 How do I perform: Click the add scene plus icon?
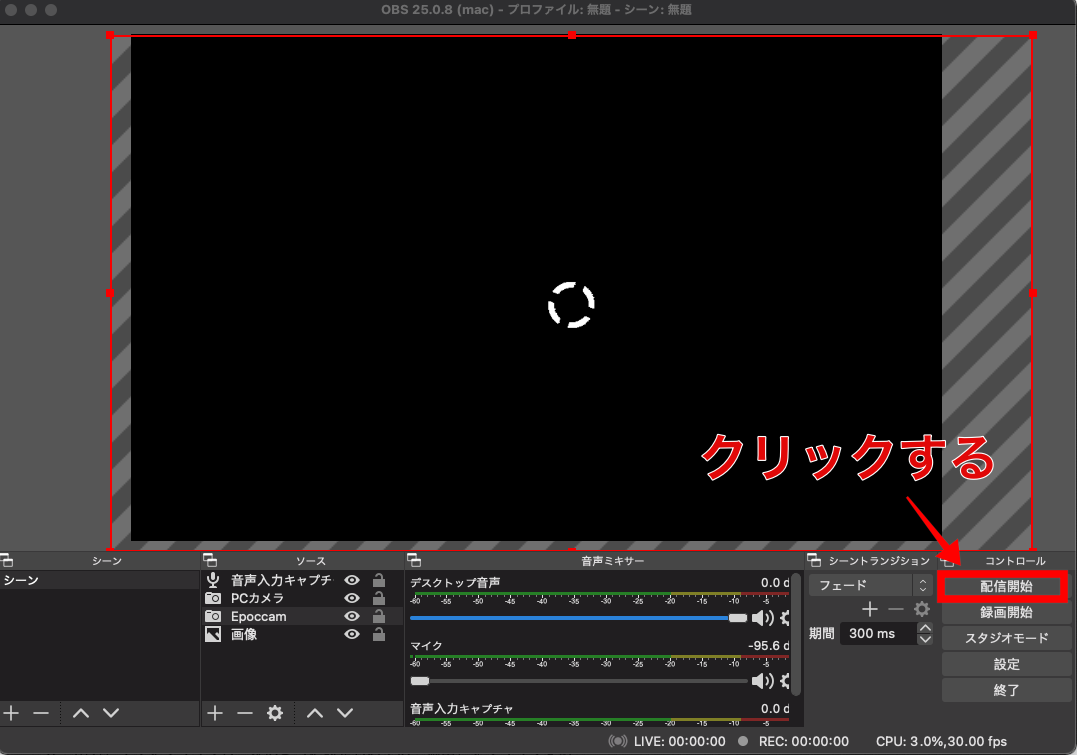pos(11,713)
